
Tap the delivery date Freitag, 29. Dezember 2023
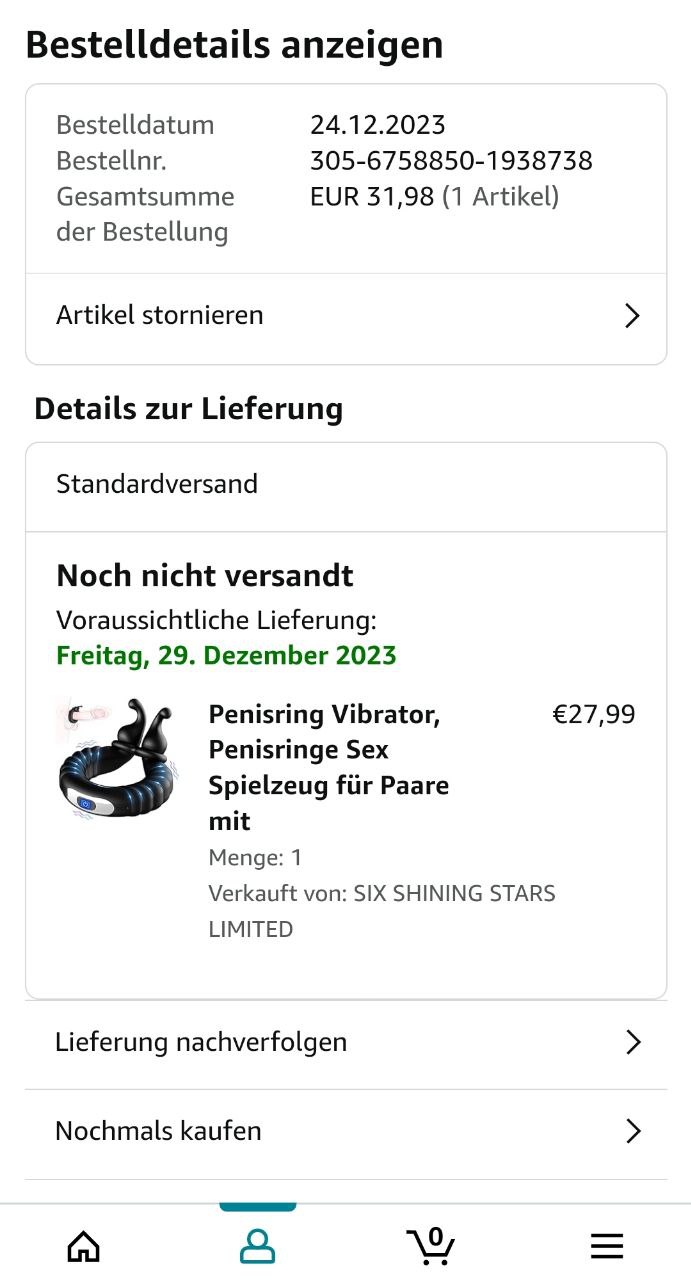226,656
